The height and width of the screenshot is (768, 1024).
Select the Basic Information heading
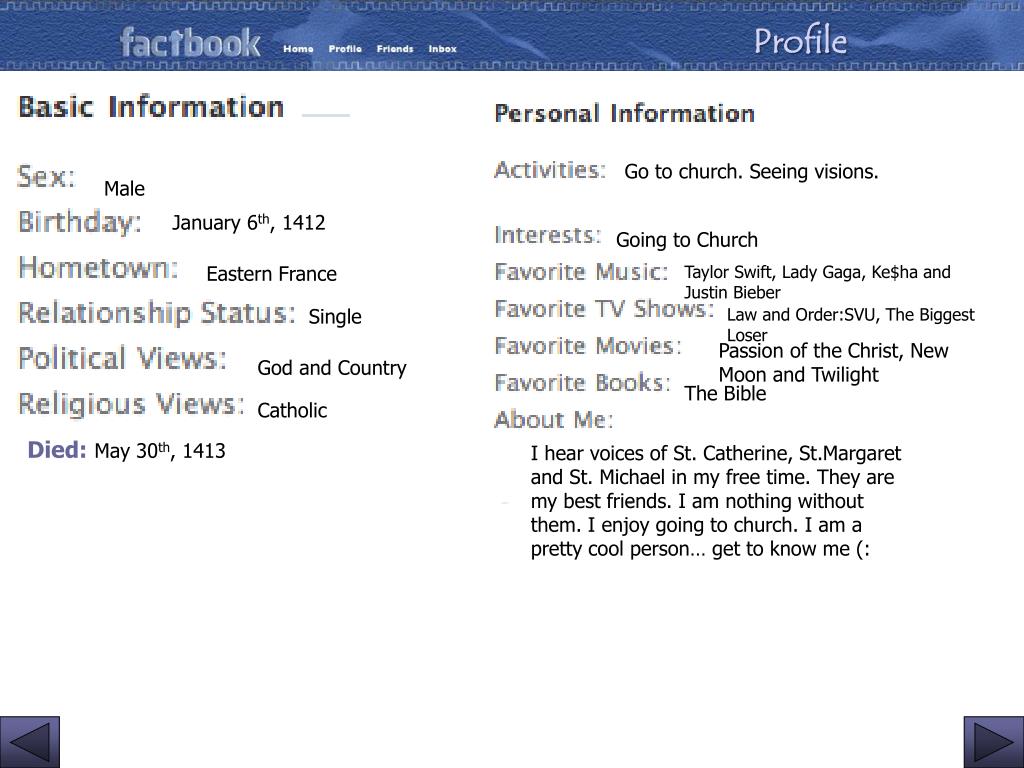coord(151,107)
